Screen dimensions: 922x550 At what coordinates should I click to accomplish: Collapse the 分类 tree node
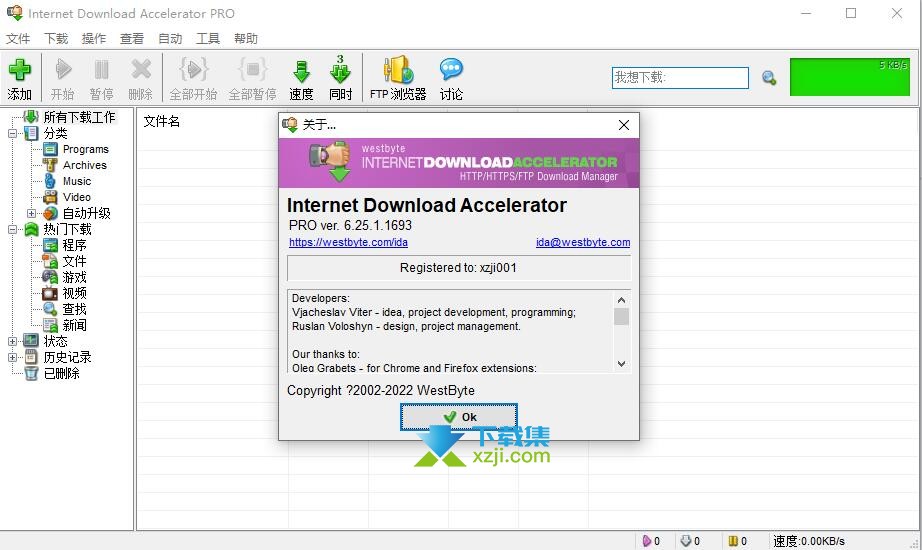tap(12, 134)
